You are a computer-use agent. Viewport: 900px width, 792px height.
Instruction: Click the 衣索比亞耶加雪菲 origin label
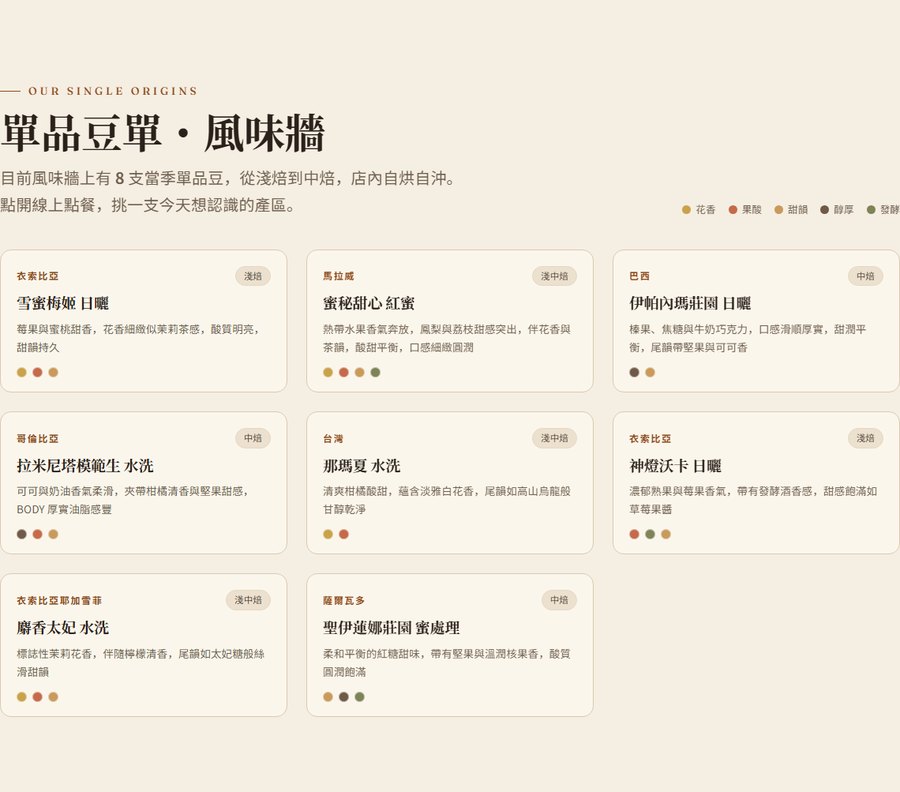[x=59, y=600]
